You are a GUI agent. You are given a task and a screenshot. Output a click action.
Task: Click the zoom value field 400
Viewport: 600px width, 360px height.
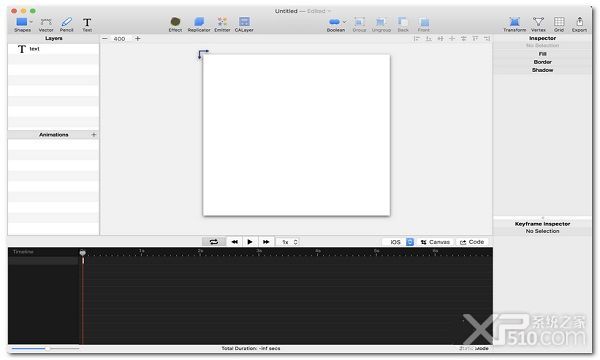click(x=119, y=39)
